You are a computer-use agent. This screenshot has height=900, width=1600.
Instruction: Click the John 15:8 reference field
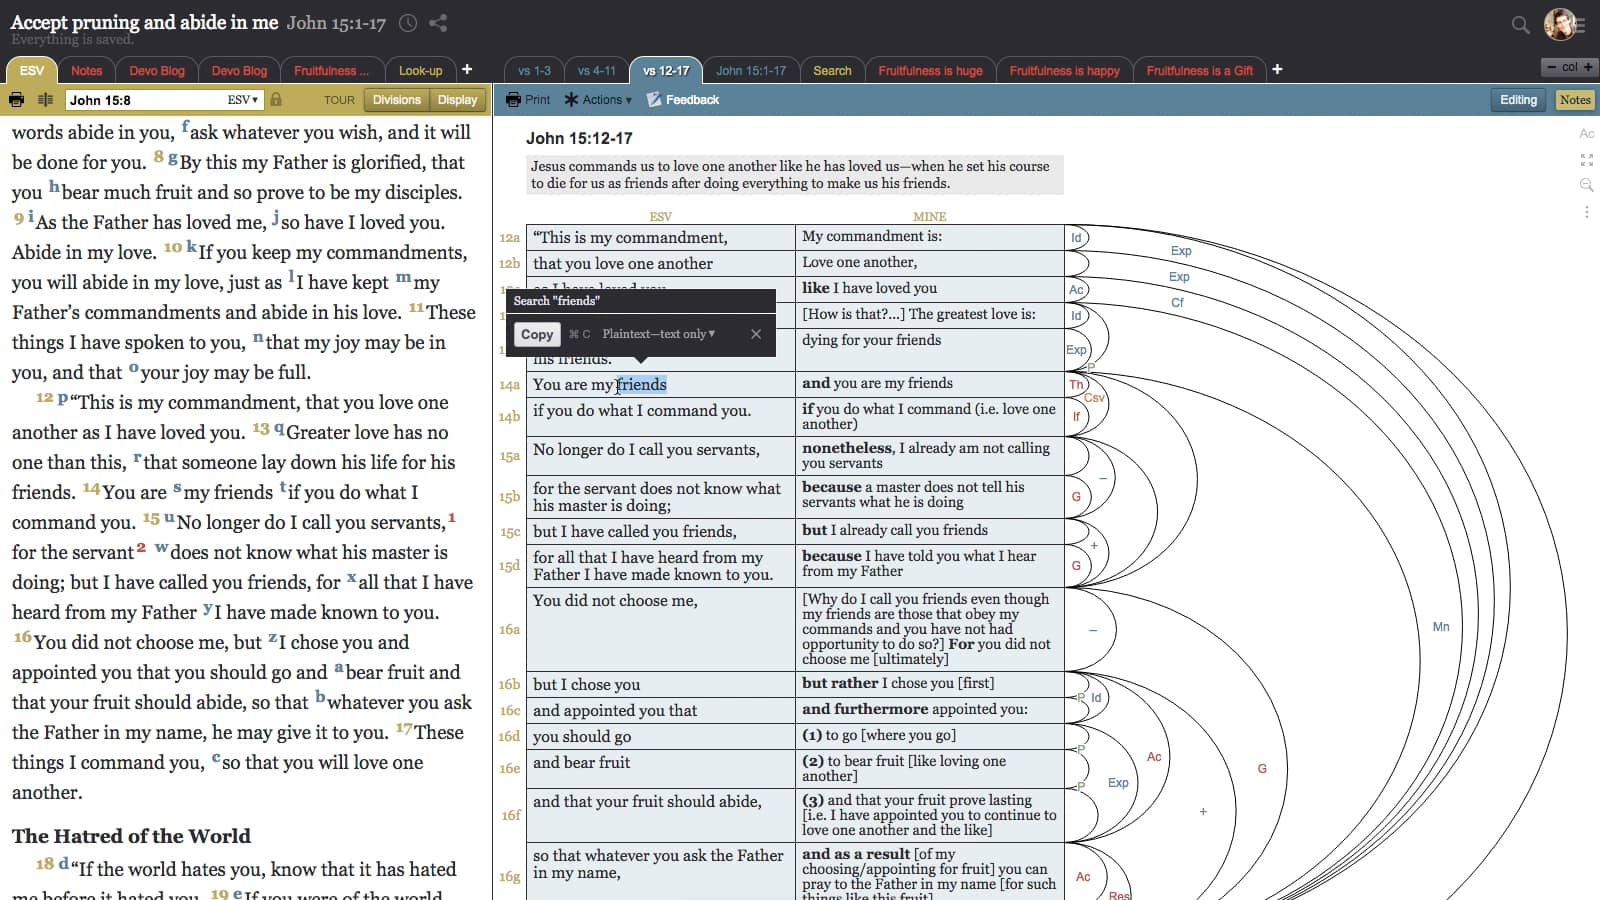tap(145, 100)
